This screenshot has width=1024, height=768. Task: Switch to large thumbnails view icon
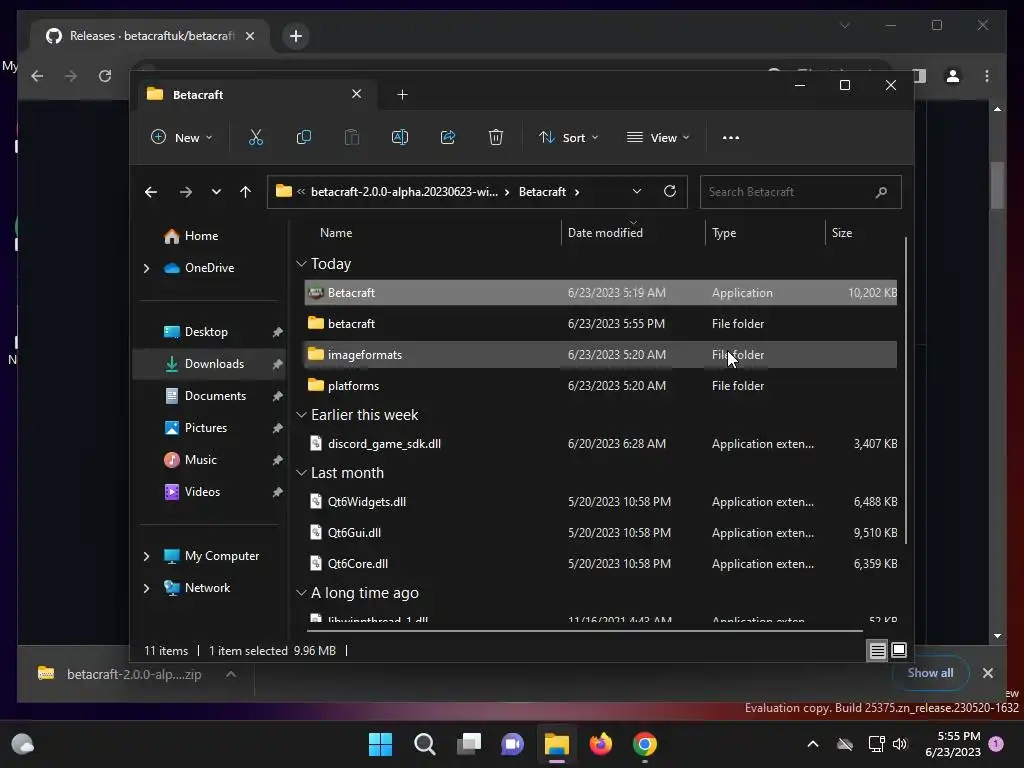pos(899,650)
